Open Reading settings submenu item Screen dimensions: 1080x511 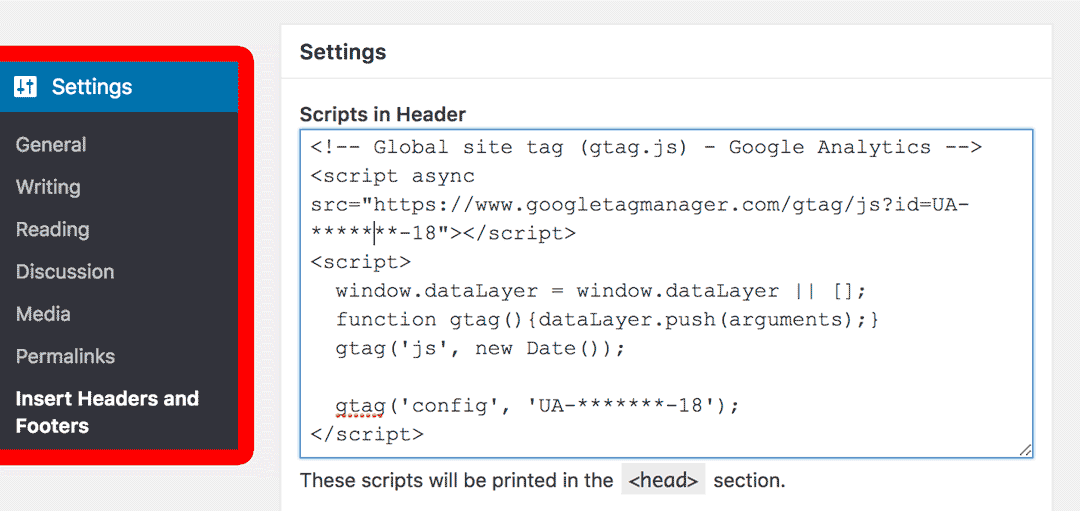[52, 229]
